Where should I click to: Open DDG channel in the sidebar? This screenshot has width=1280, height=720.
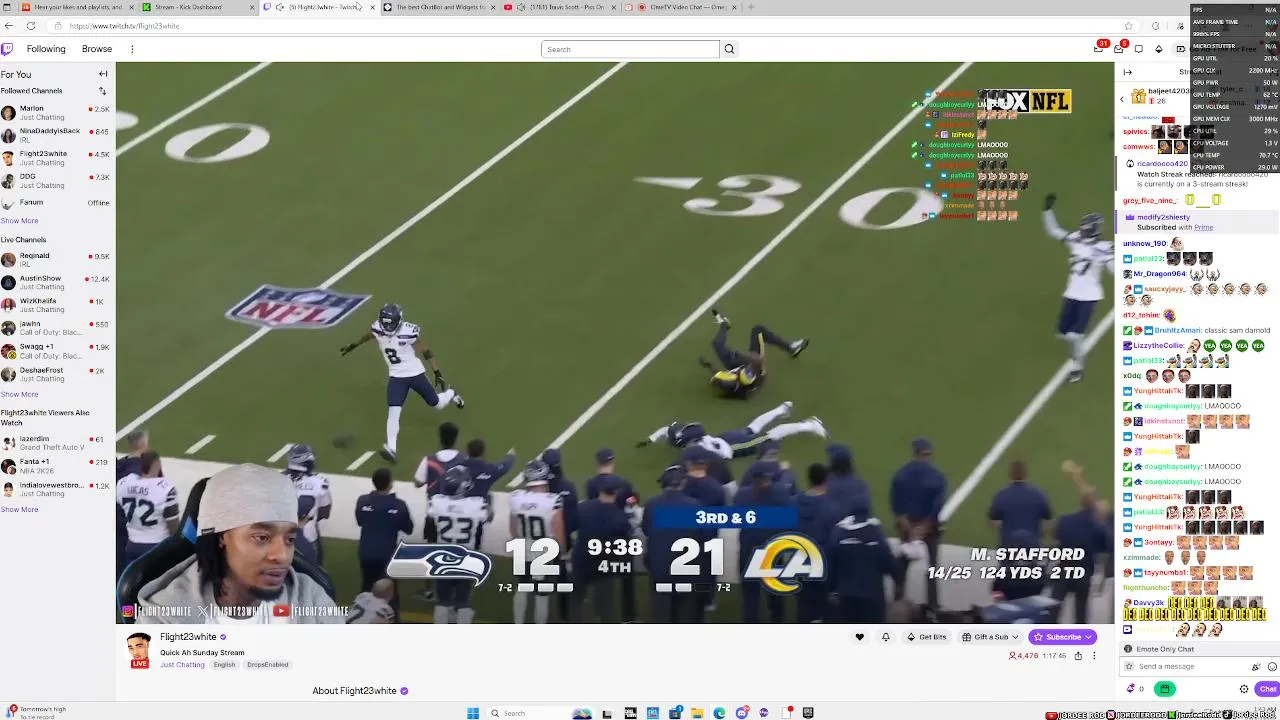click(55, 180)
